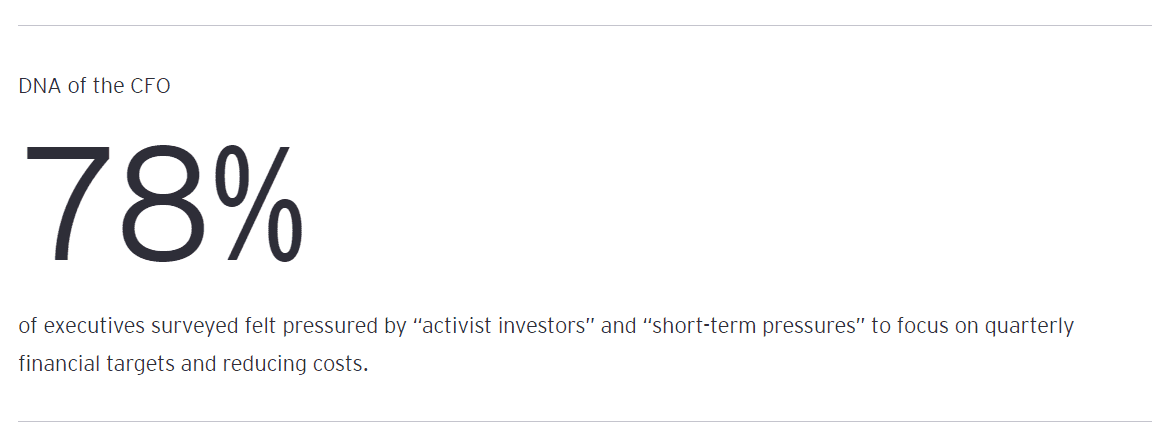The image size is (1173, 441).
Task: Click the word "investors" in quotes
Action: click(x=541, y=326)
